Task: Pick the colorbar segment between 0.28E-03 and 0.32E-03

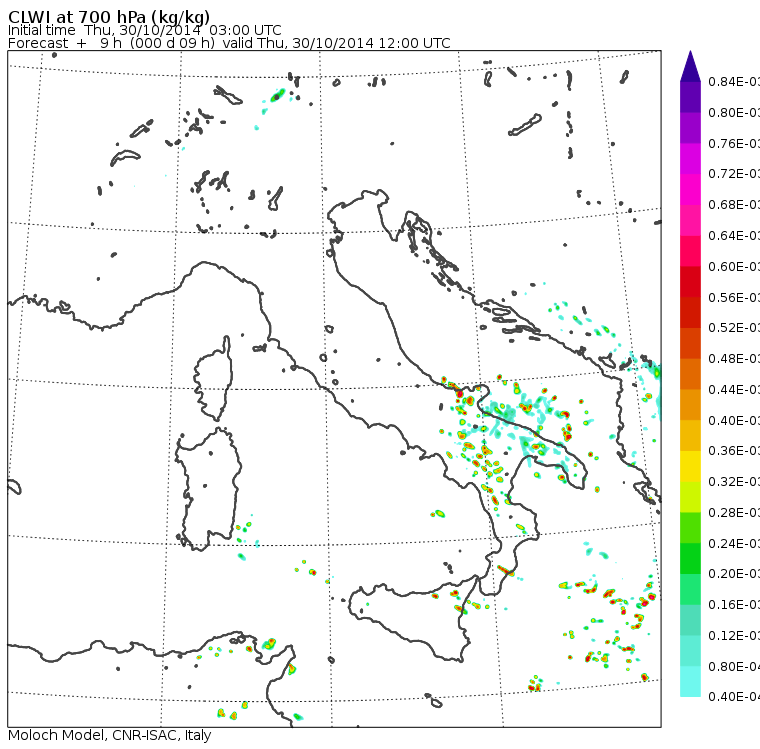Action: [690, 497]
